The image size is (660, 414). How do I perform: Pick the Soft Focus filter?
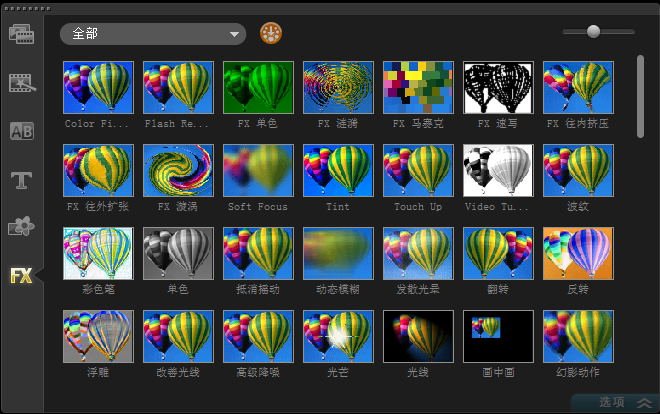pyautogui.click(x=258, y=170)
